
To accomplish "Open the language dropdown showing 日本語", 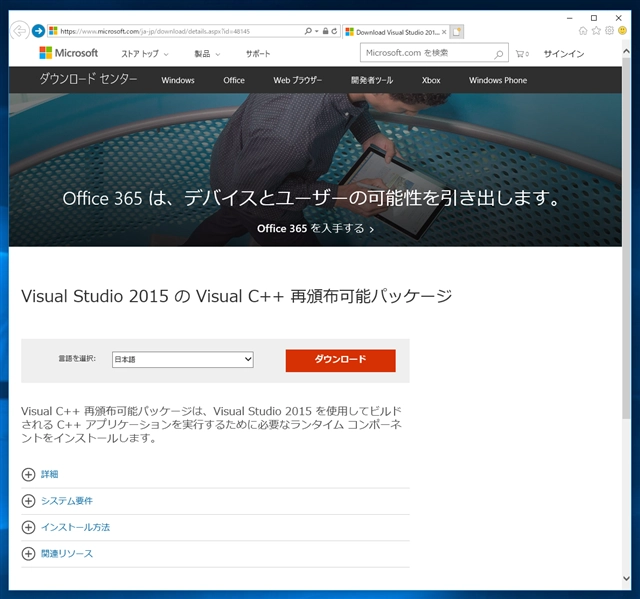I will tap(182, 359).
